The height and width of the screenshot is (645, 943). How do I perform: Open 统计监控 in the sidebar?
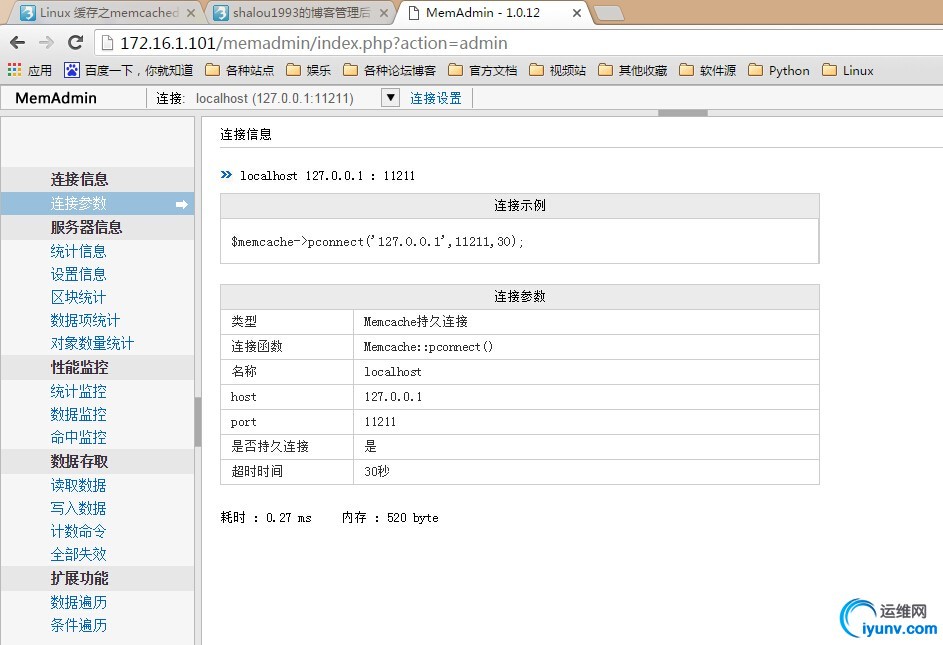click(x=78, y=391)
